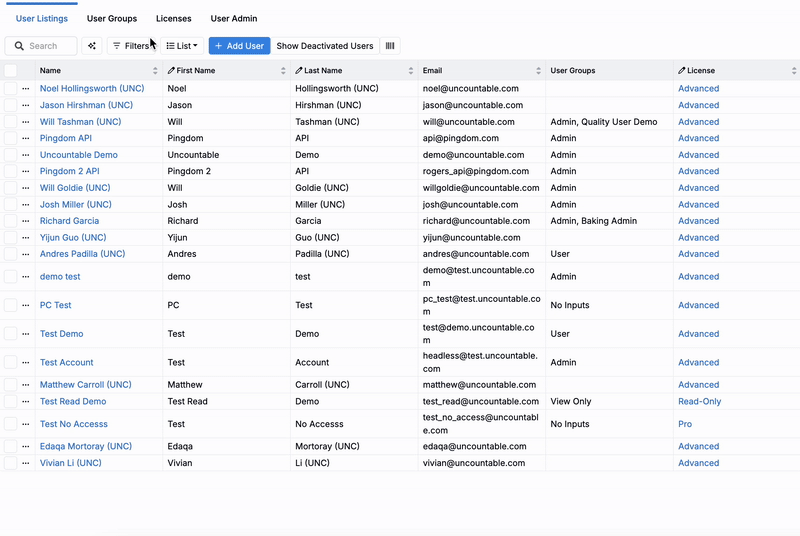Click the AI sparkle search icon
This screenshot has height=536, width=800.
click(92, 46)
